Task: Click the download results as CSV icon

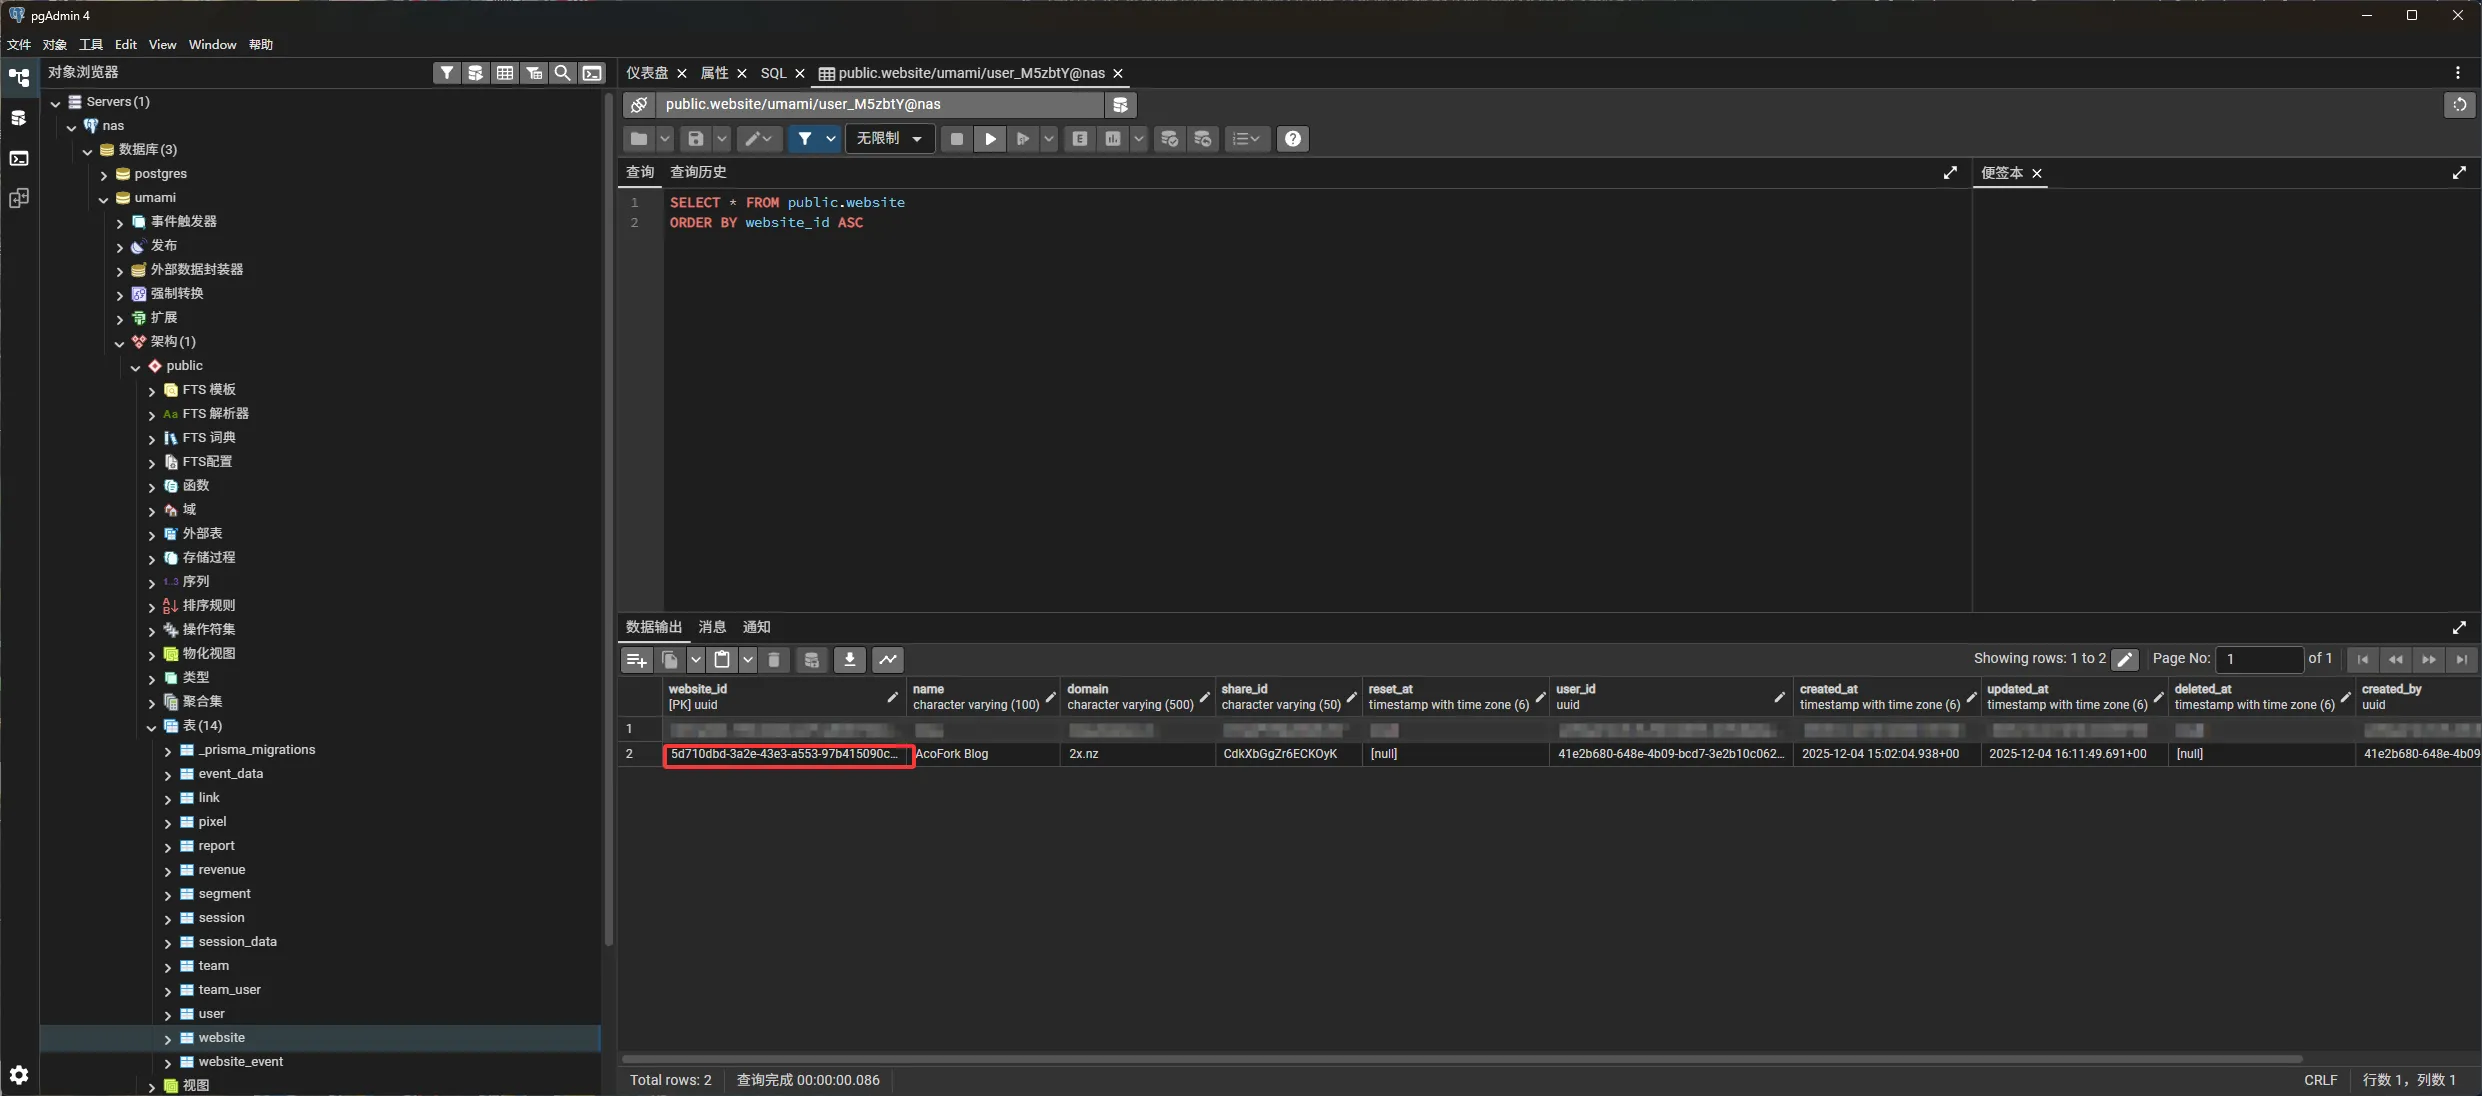Action: 849,660
